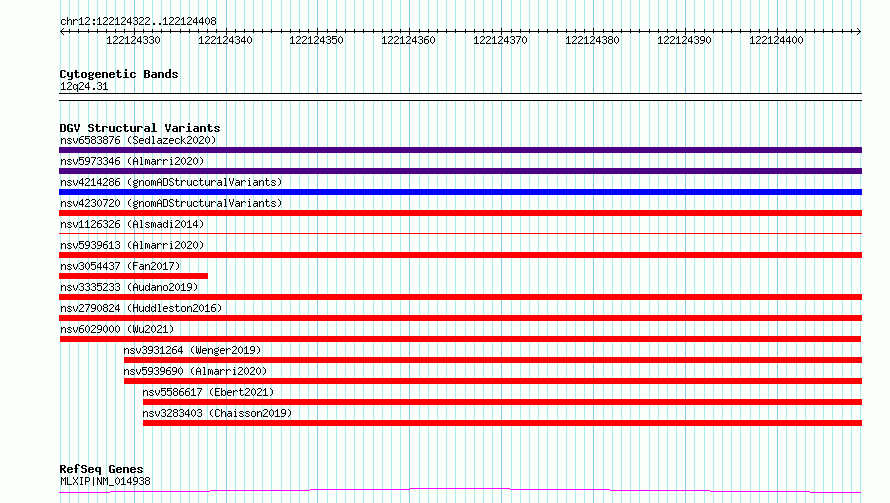The height and width of the screenshot is (503, 890).
Task: Select the nsv5939613 (Almarri2020) label
Action: coord(132,245)
